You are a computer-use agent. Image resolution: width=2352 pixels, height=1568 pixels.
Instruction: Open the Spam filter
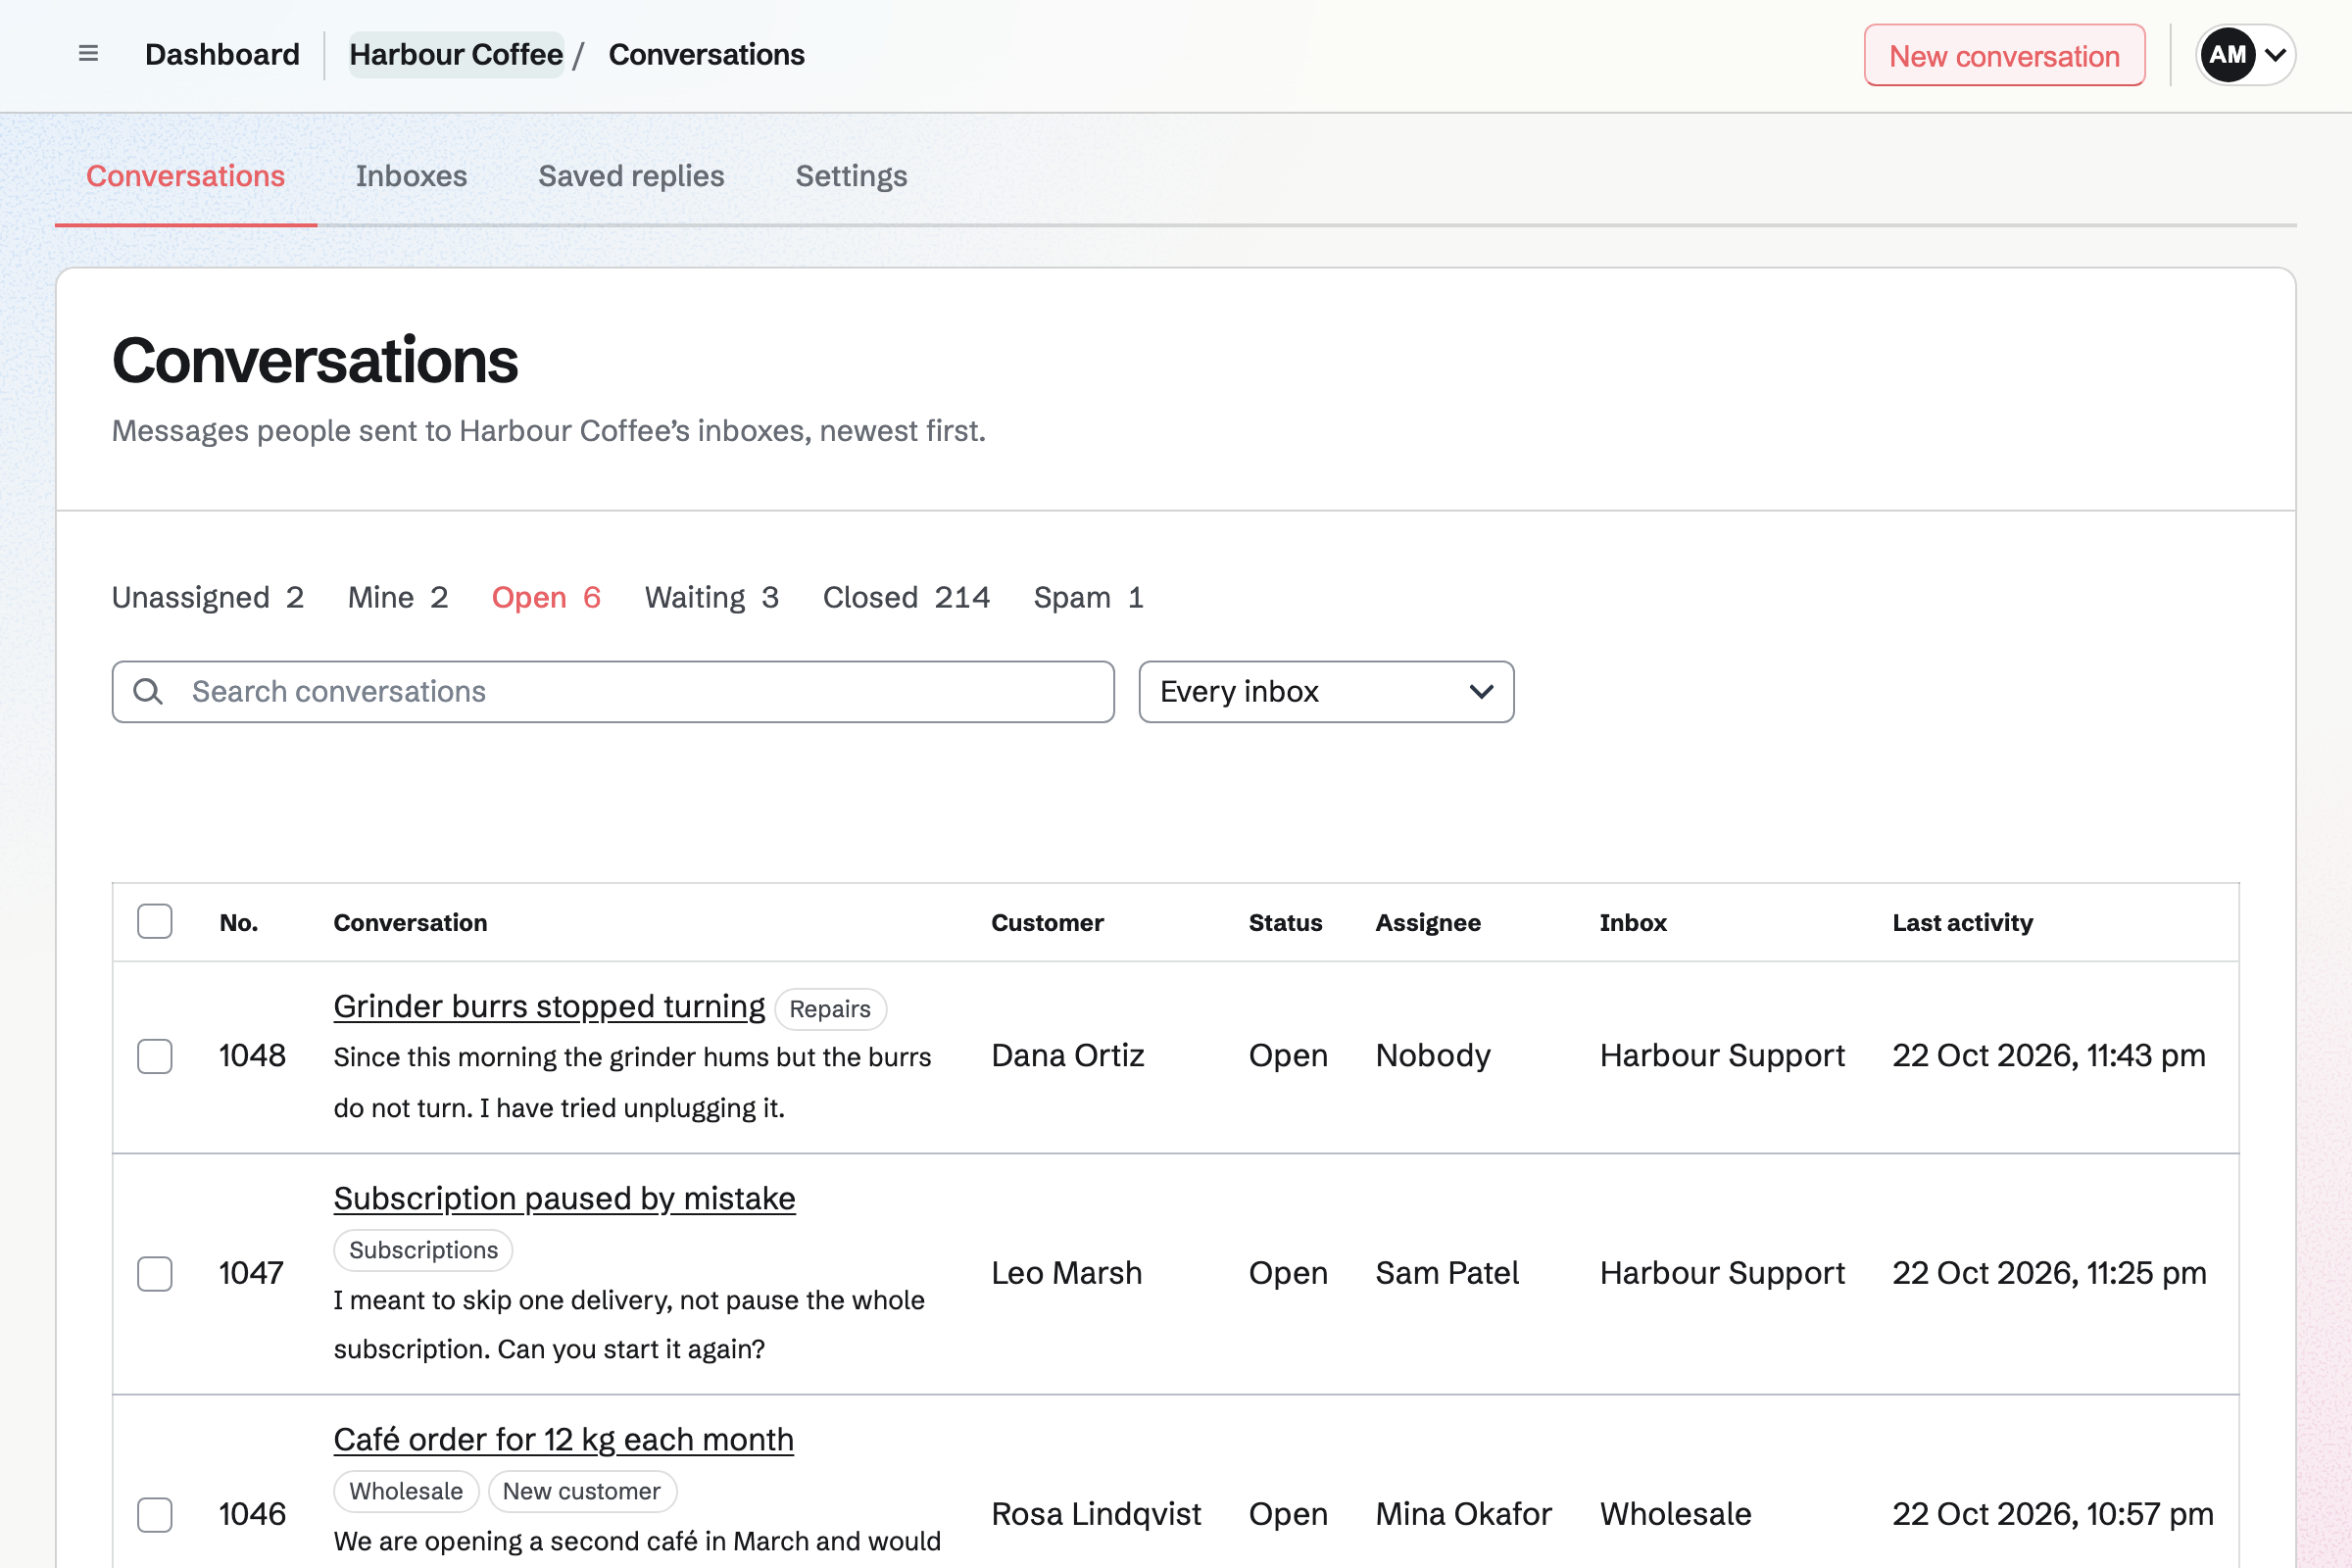(x=1089, y=597)
